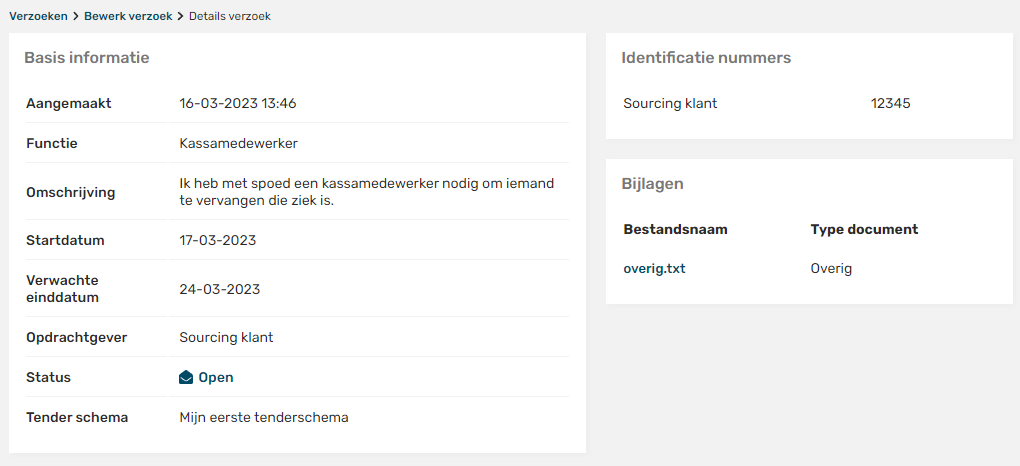Go to Bewerk verzoek breadcrumb

click(x=128, y=16)
